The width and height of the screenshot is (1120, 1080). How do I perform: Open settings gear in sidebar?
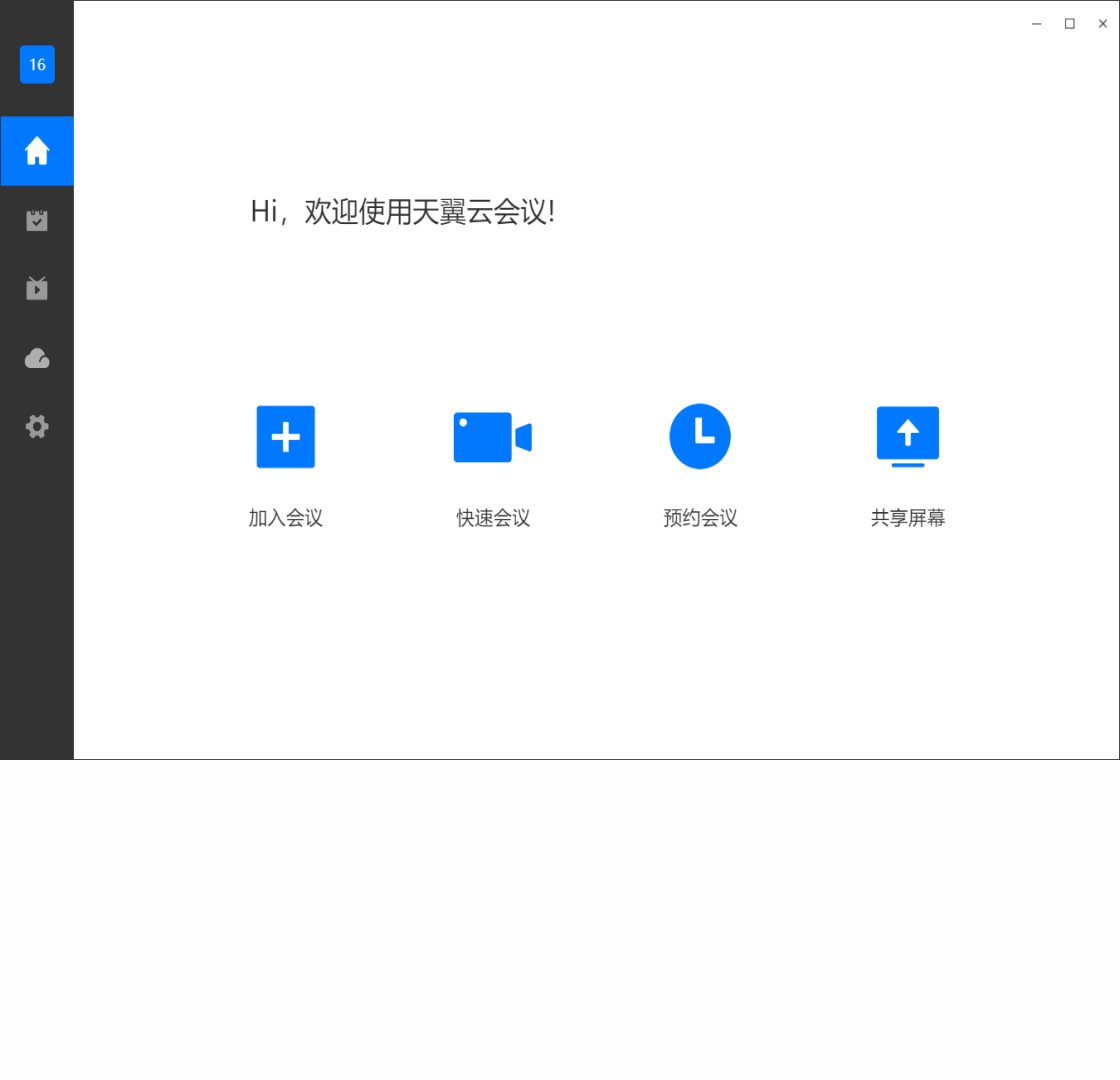(37, 426)
